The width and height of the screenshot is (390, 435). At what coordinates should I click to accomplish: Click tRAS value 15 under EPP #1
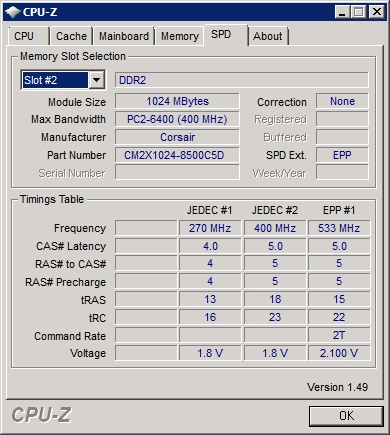point(339,299)
